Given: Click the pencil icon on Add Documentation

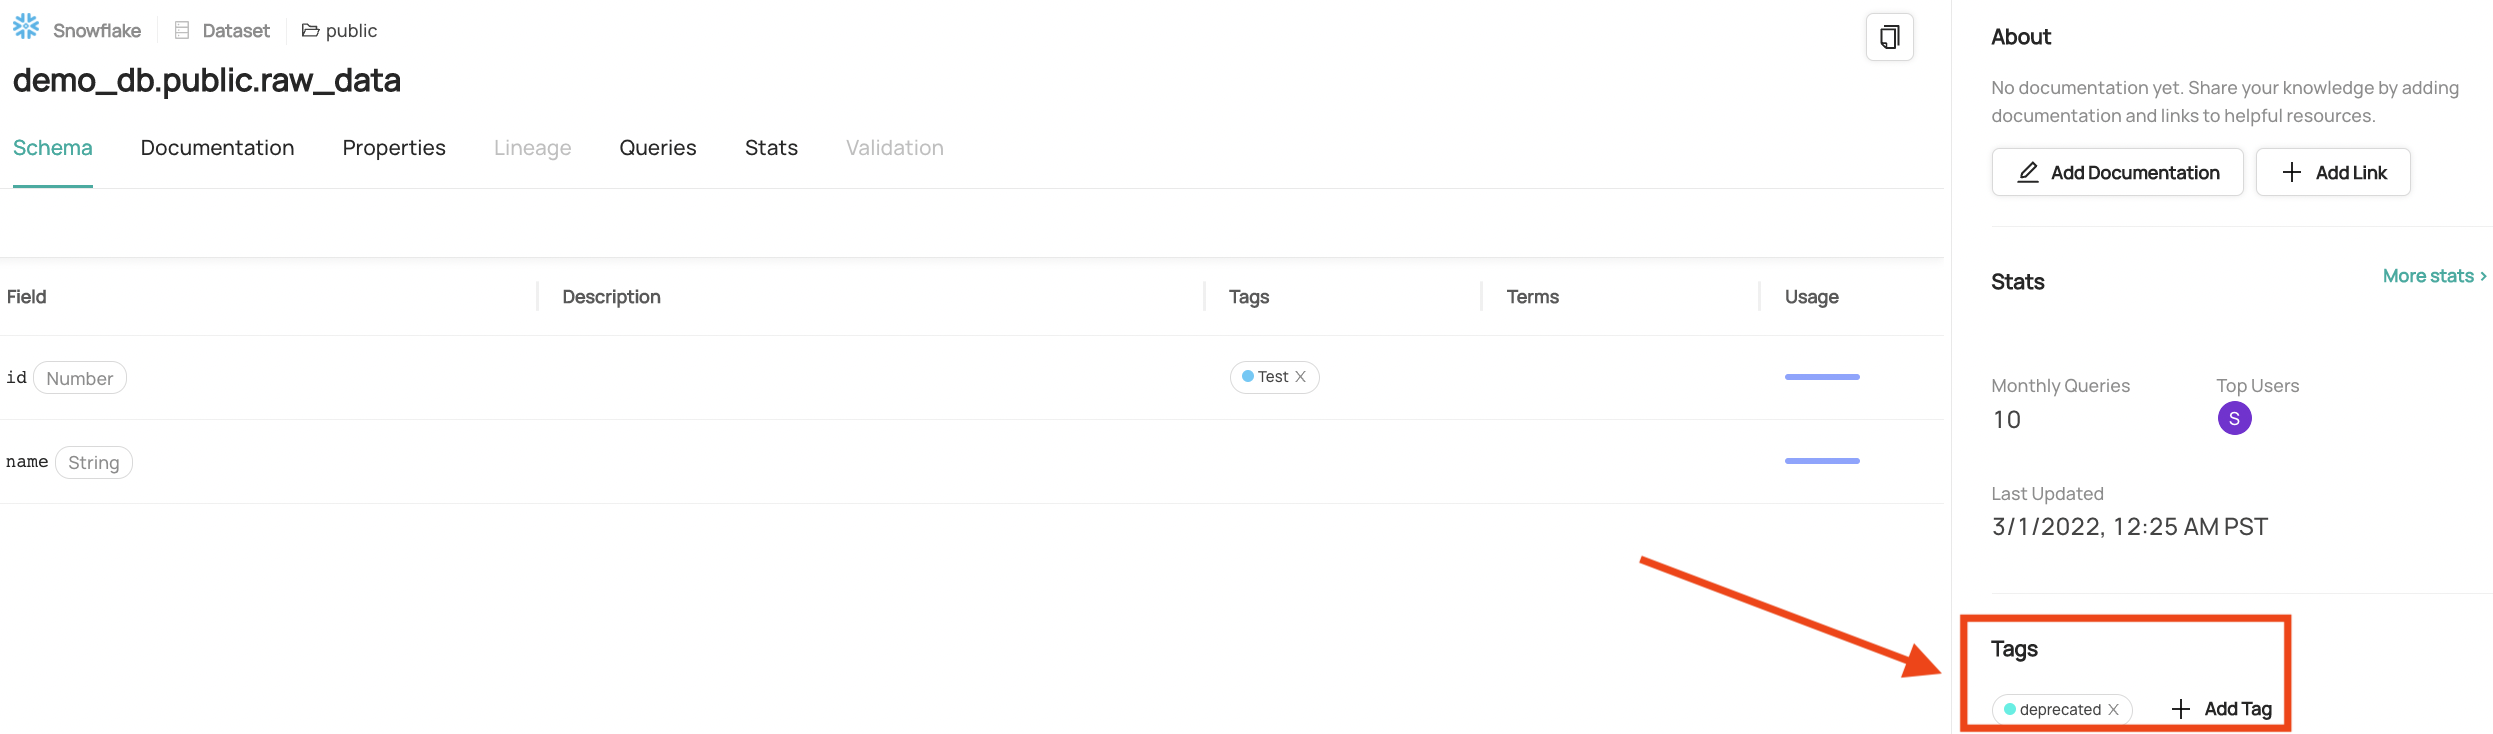Looking at the screenshot, I should (2028, 172).
